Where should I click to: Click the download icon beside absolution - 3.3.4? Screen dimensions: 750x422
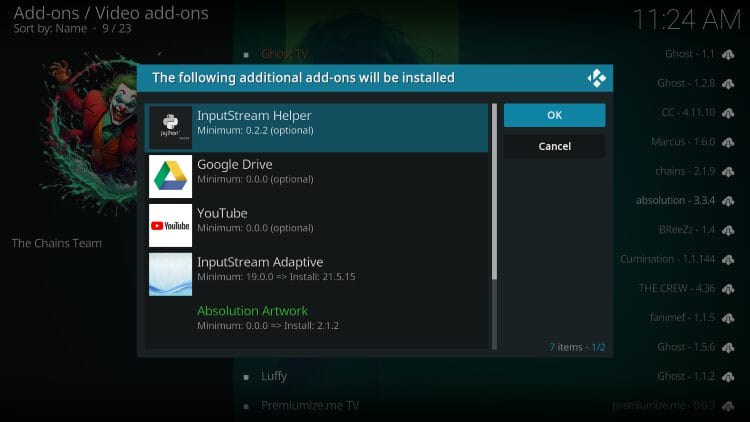(728, 201)
